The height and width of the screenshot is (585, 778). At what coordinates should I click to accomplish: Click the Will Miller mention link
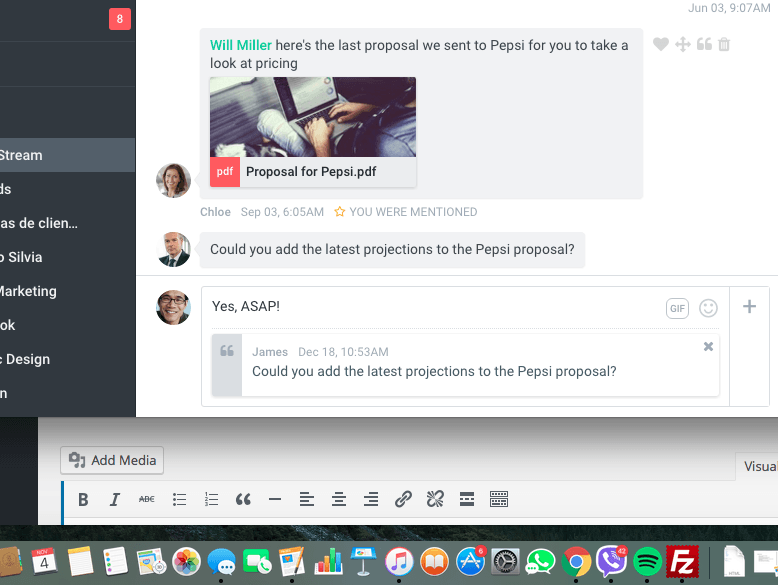click(240, 45)
